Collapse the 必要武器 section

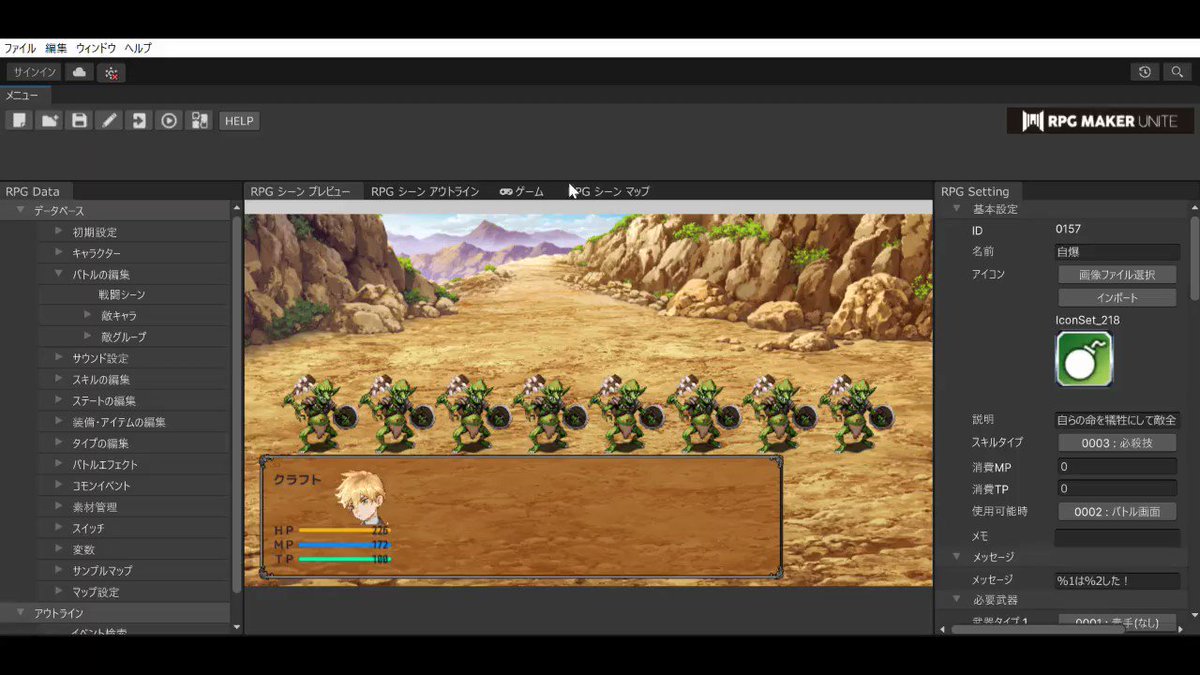click(x=958, y=600)
